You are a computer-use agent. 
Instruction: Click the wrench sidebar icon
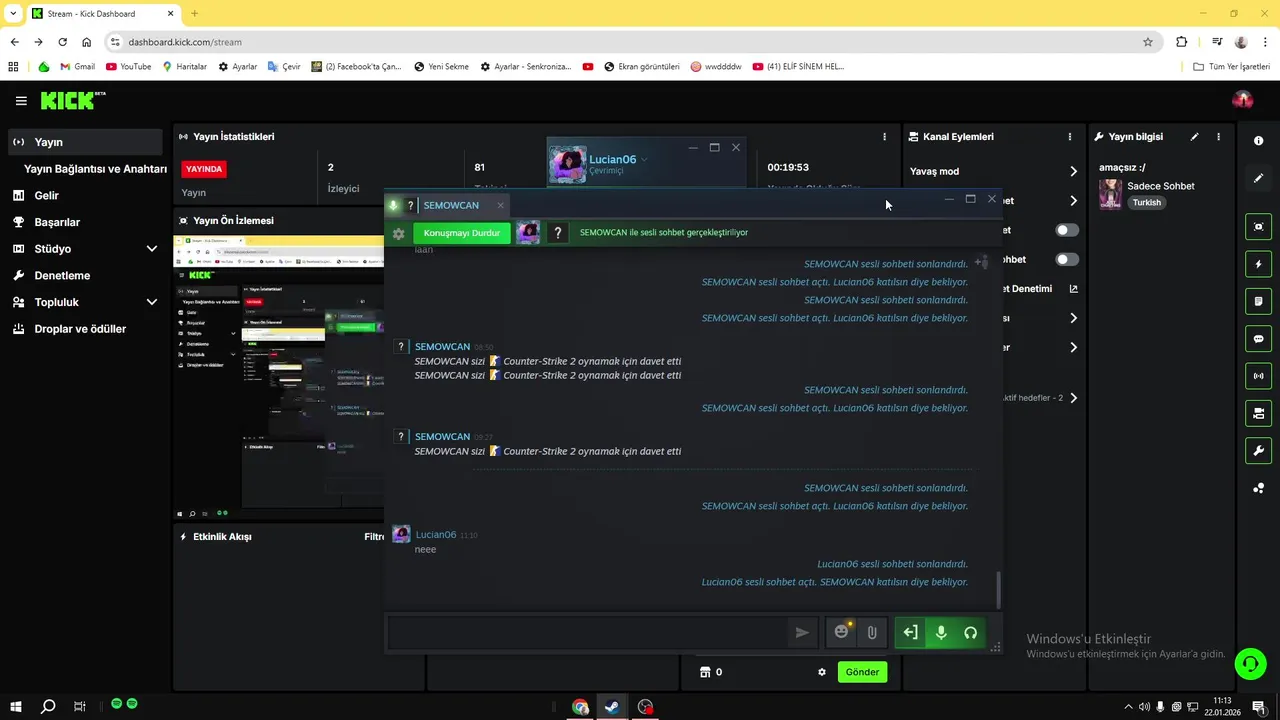pos(1258,451)
